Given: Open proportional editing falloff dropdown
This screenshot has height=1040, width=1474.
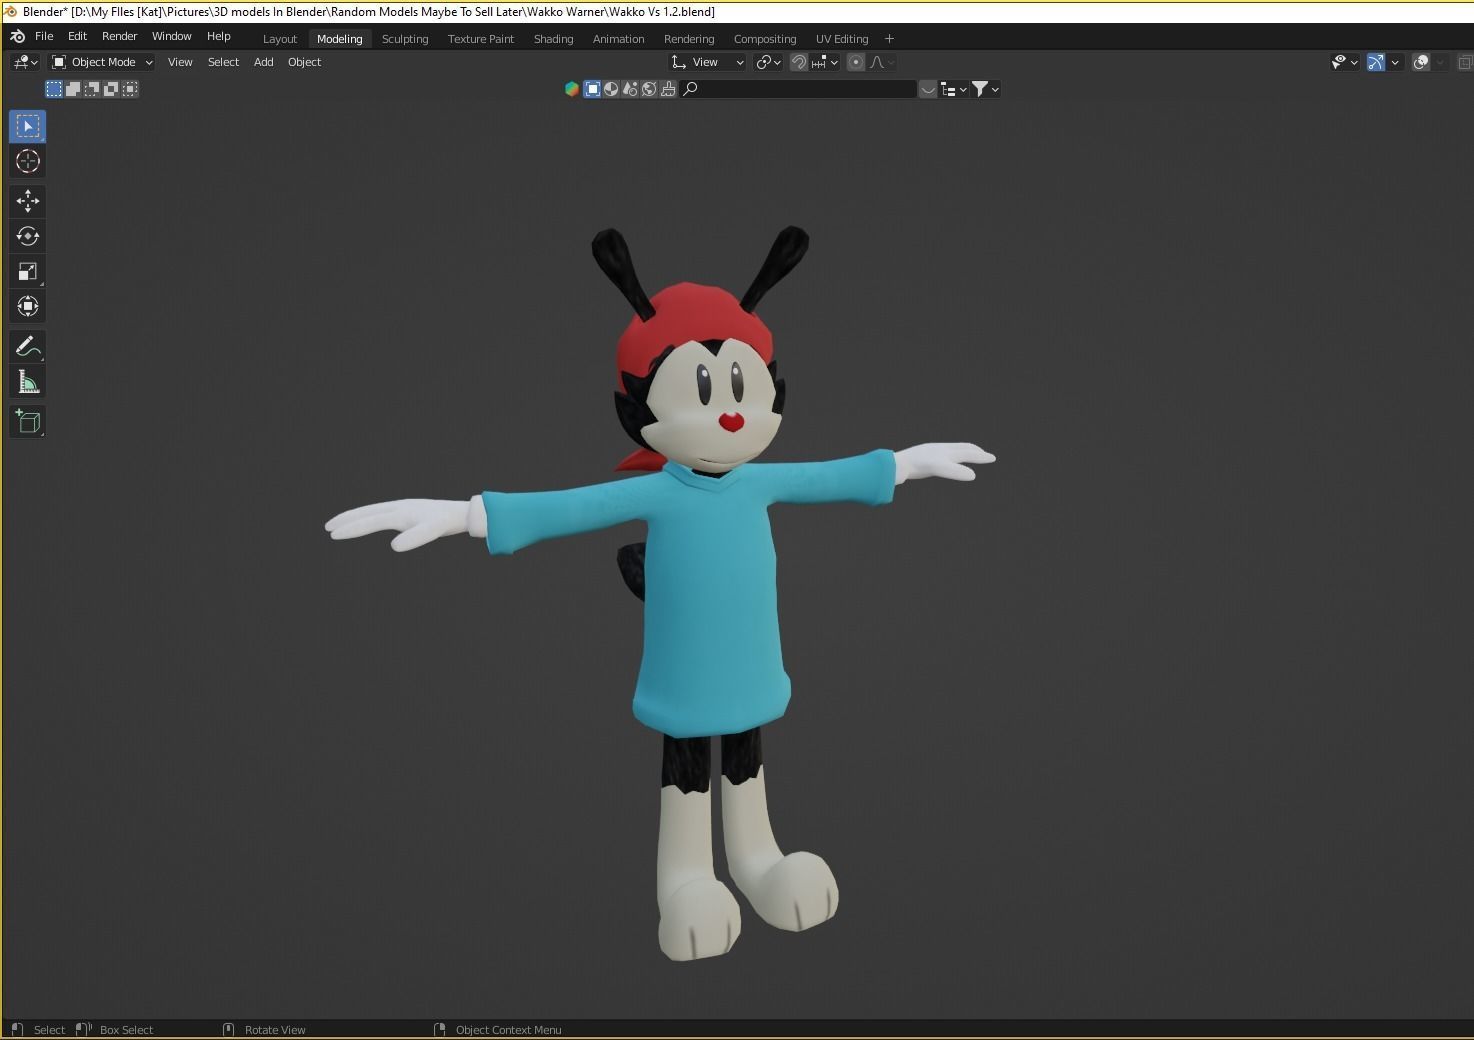Looking at the screenshot, I should click(x=882, y=62).
